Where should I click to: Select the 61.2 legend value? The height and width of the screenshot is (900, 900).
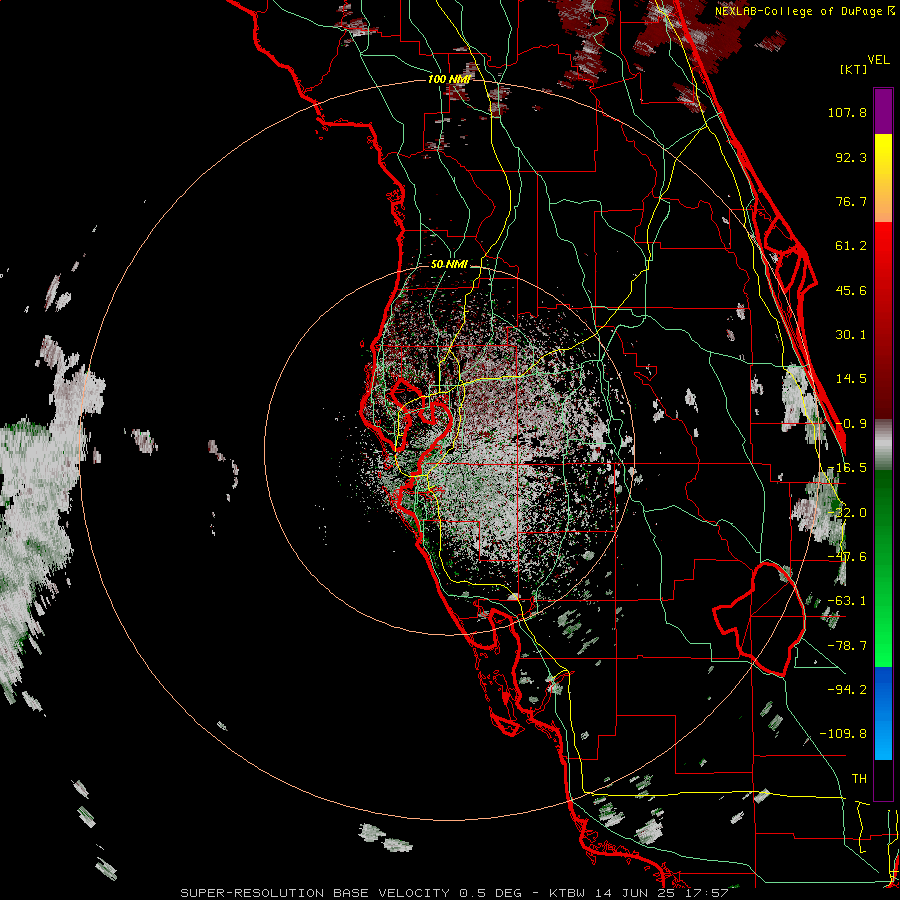pos(851,246)
